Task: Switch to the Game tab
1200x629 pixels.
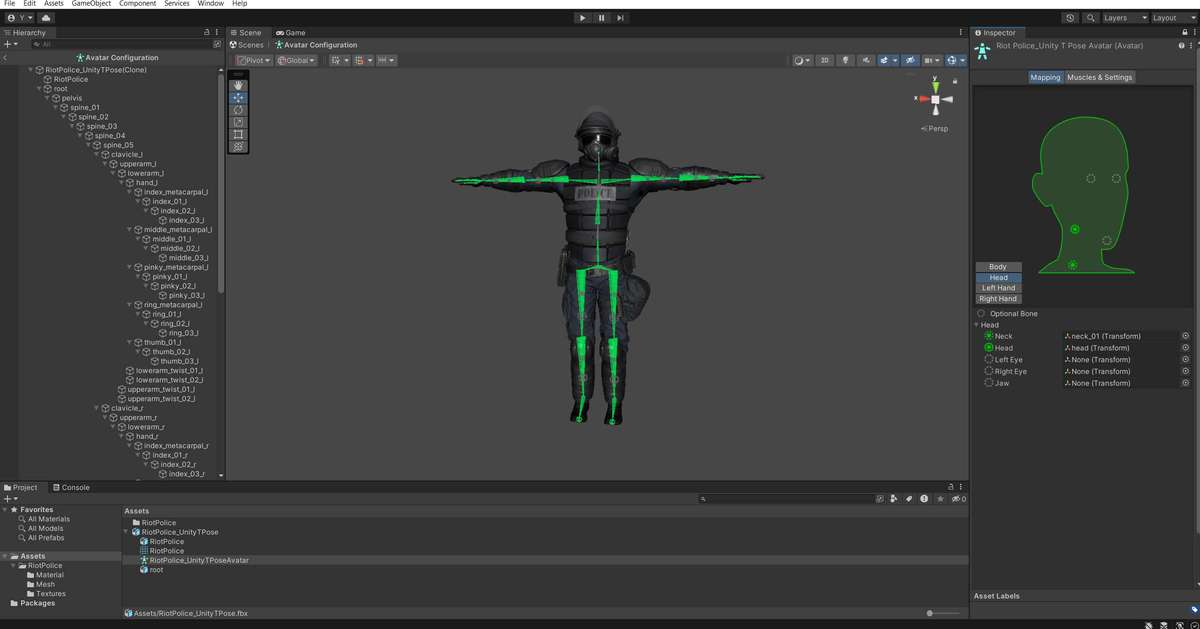Action: tap(290, 32)
